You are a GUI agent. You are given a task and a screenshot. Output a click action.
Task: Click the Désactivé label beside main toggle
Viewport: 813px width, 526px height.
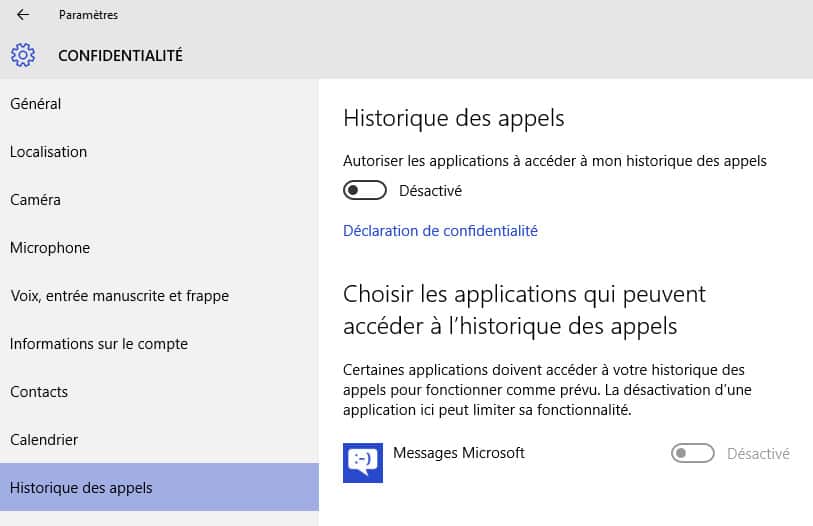tap(430, 191)
